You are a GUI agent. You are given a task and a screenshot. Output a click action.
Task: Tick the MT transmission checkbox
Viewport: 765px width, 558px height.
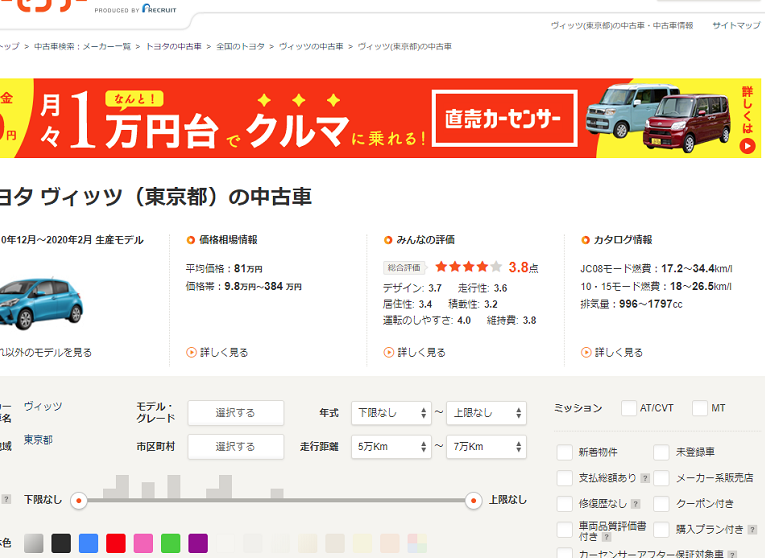coord(700,408)
